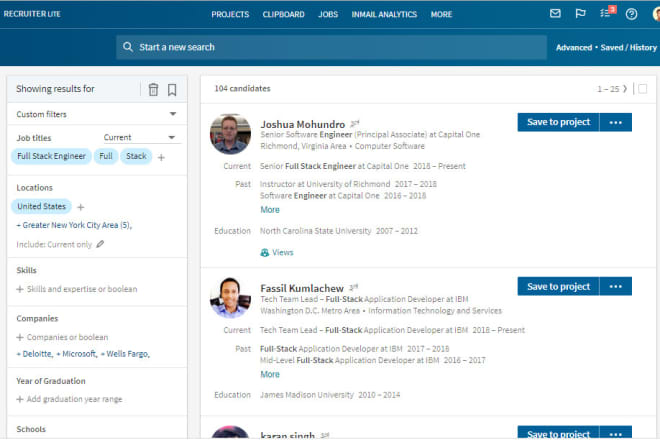
Task: Select the 'Stack' job title chip
Action: 136,156
